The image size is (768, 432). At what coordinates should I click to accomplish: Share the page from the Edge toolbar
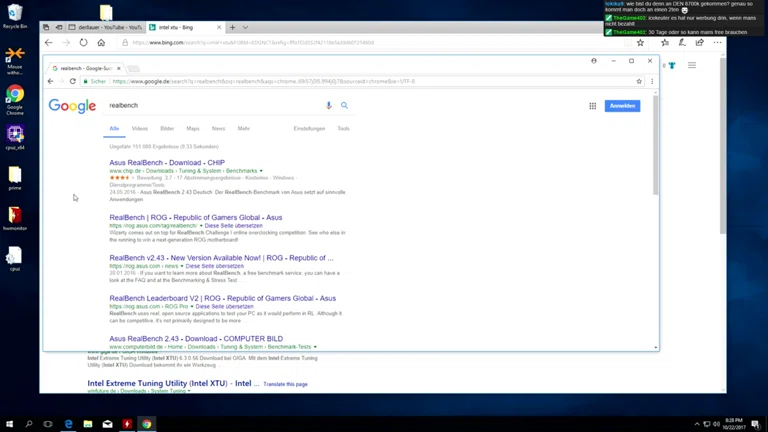[699, 43]
